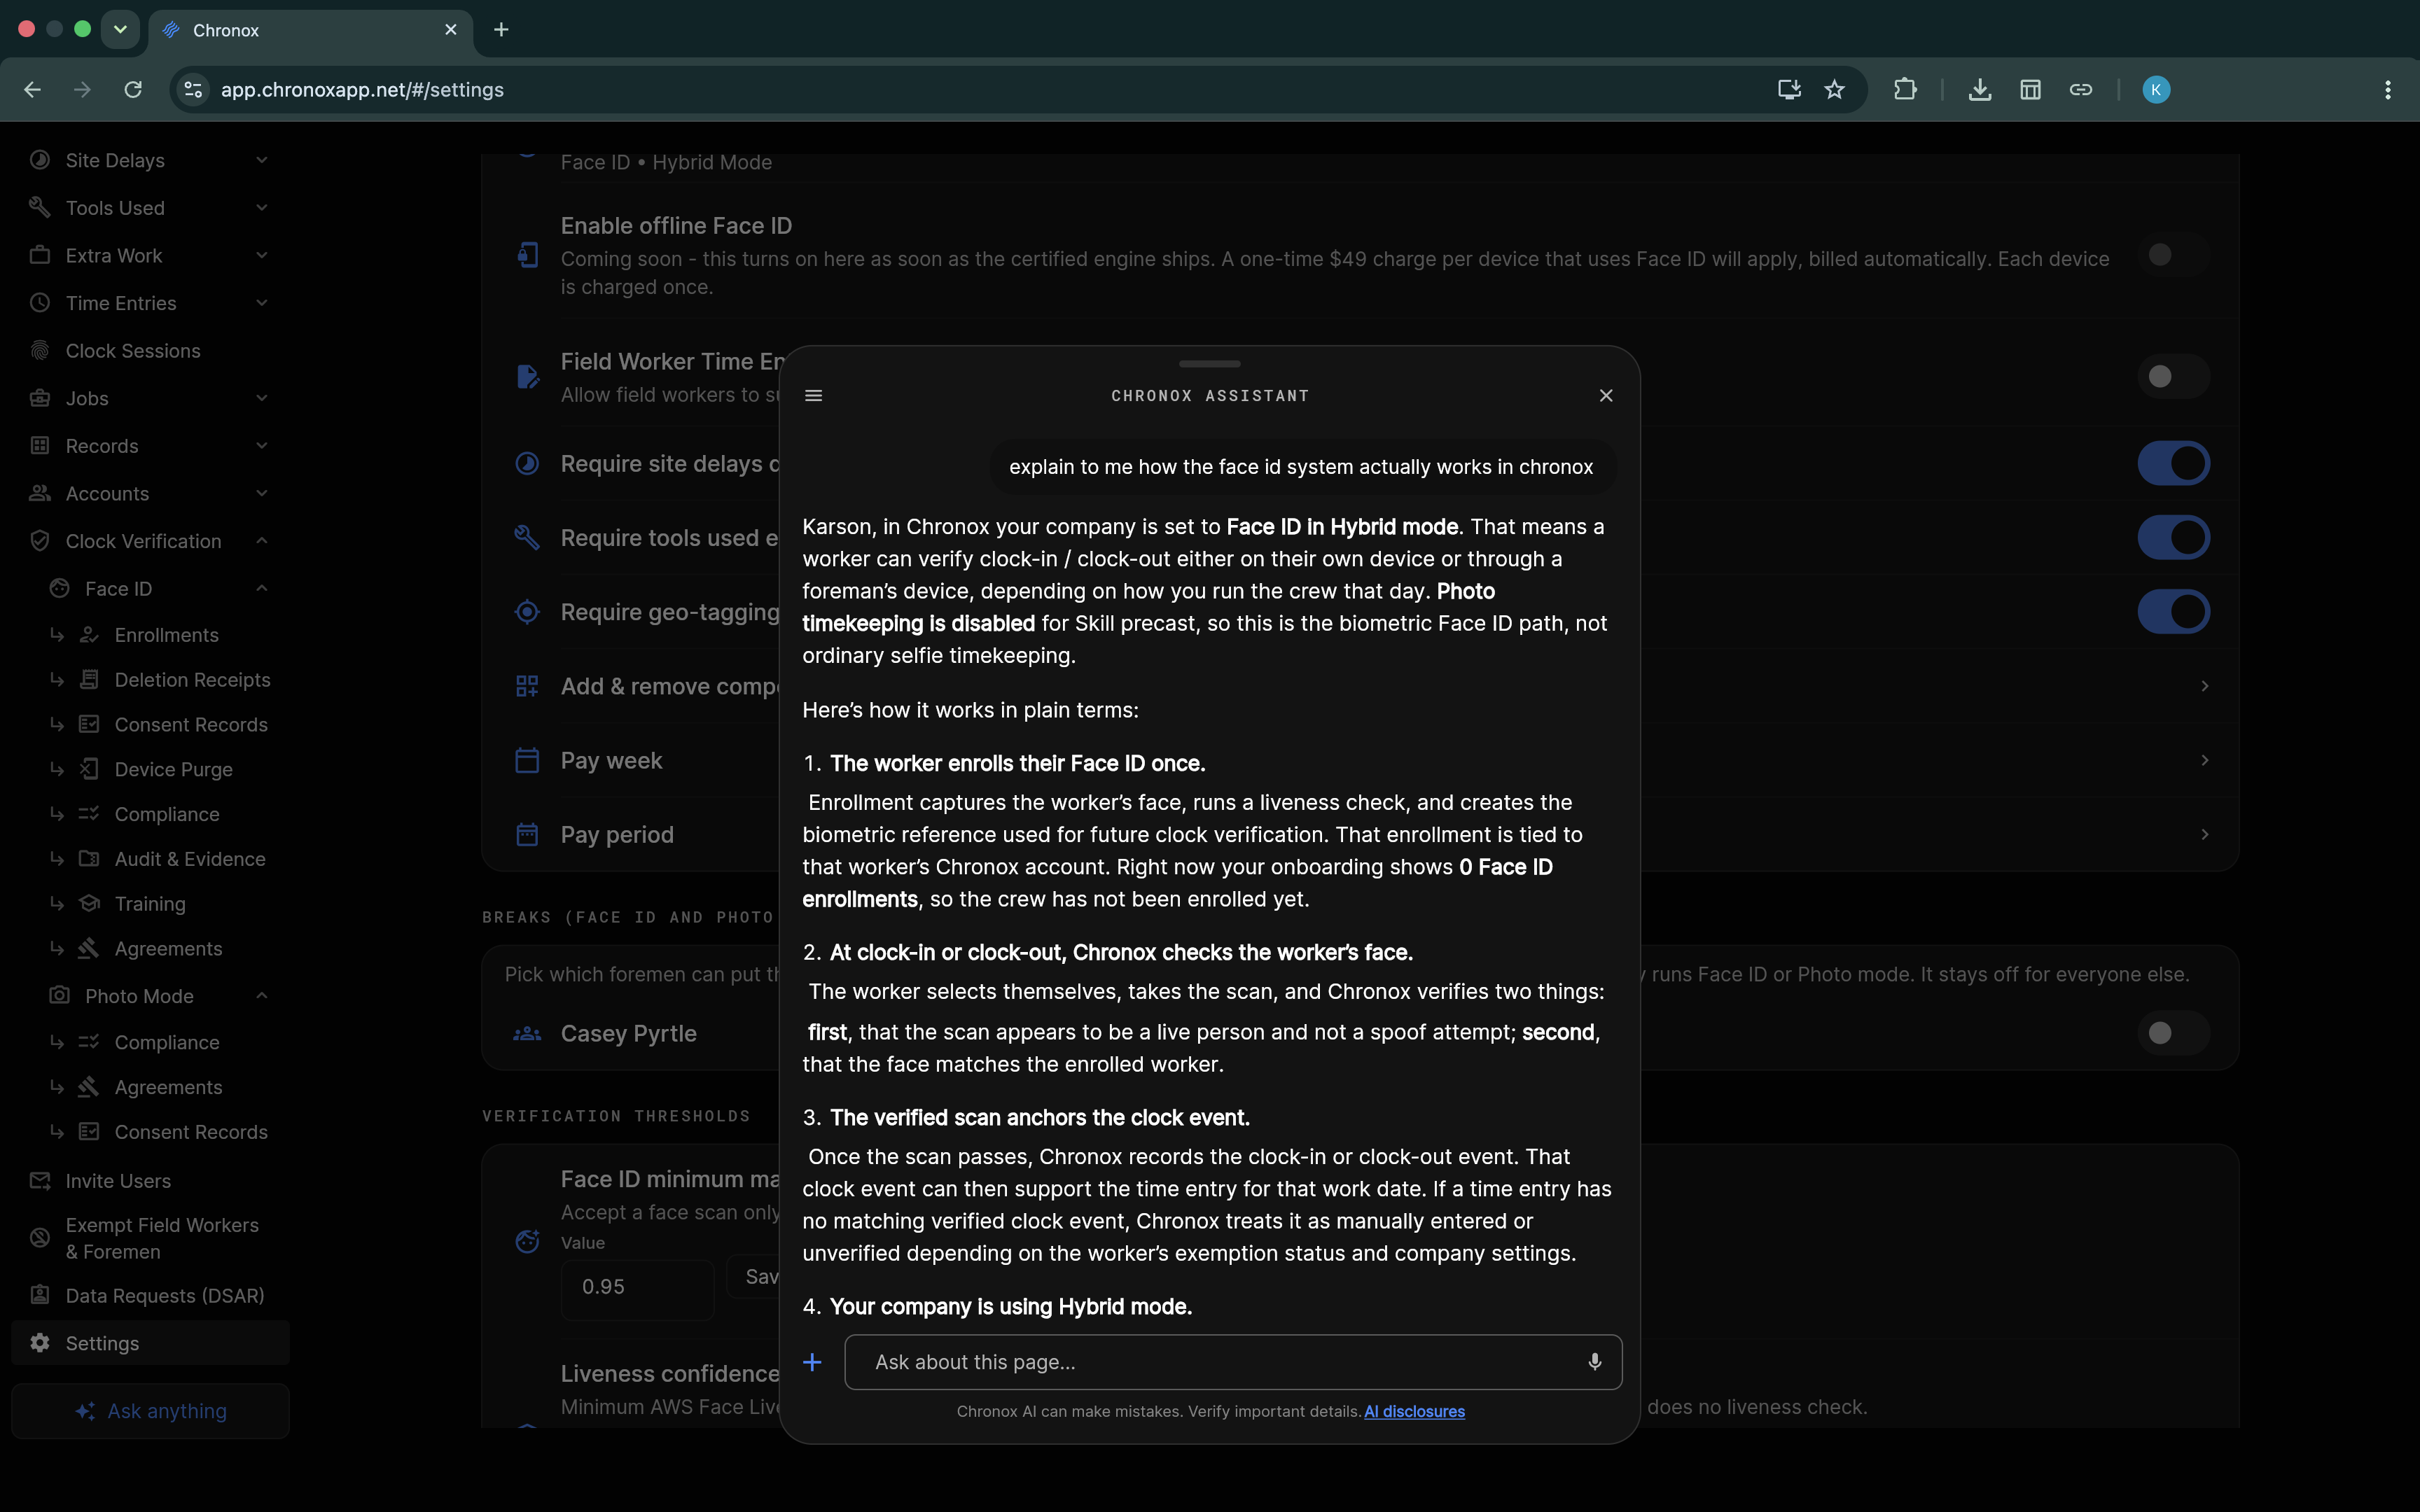Open Pay period settings arrow
The height and width of the screenshot is (1512, 2420).
pos(2204,834)
